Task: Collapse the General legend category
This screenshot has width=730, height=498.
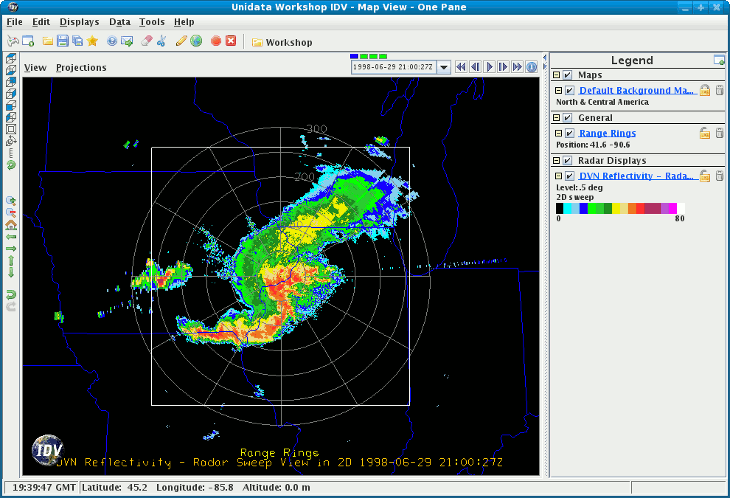Action: coord(557,118)
